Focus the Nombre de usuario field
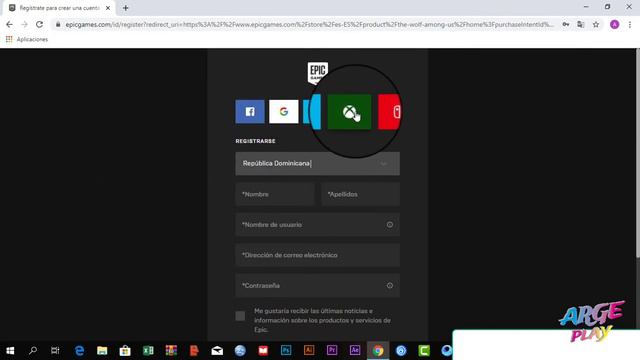The height and width of the screenshot is (360, 640). pos(318,224)
